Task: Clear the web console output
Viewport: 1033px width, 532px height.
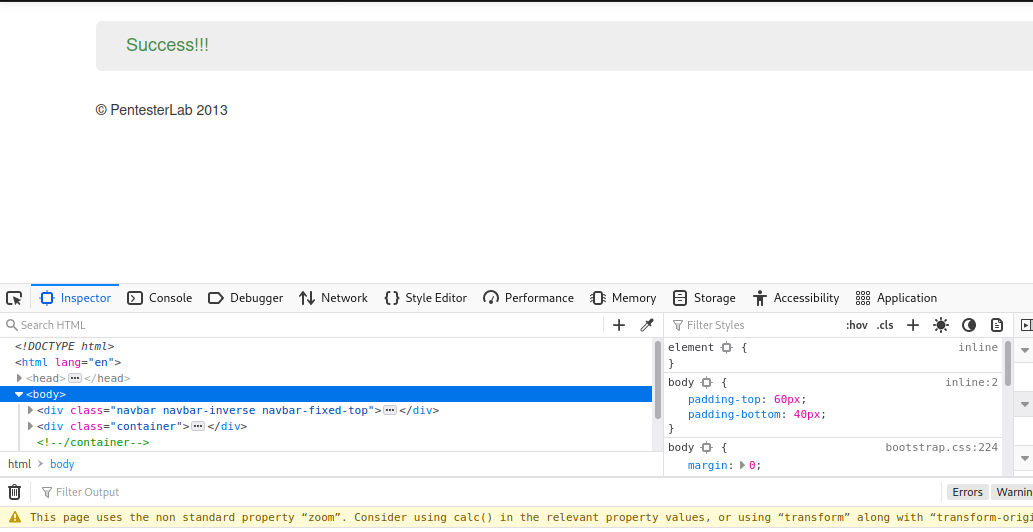Action: [14, 492]
